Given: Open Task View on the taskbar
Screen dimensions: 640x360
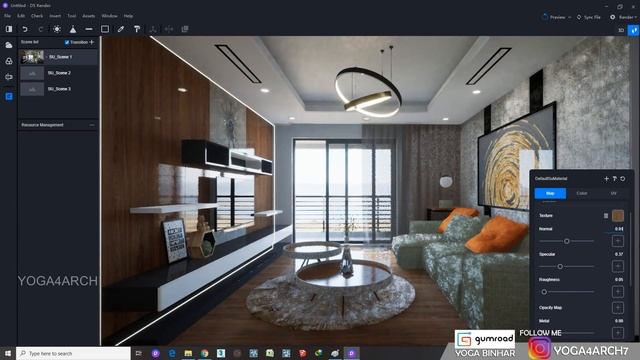Looking at the screenshot, I should pos(139,353).
